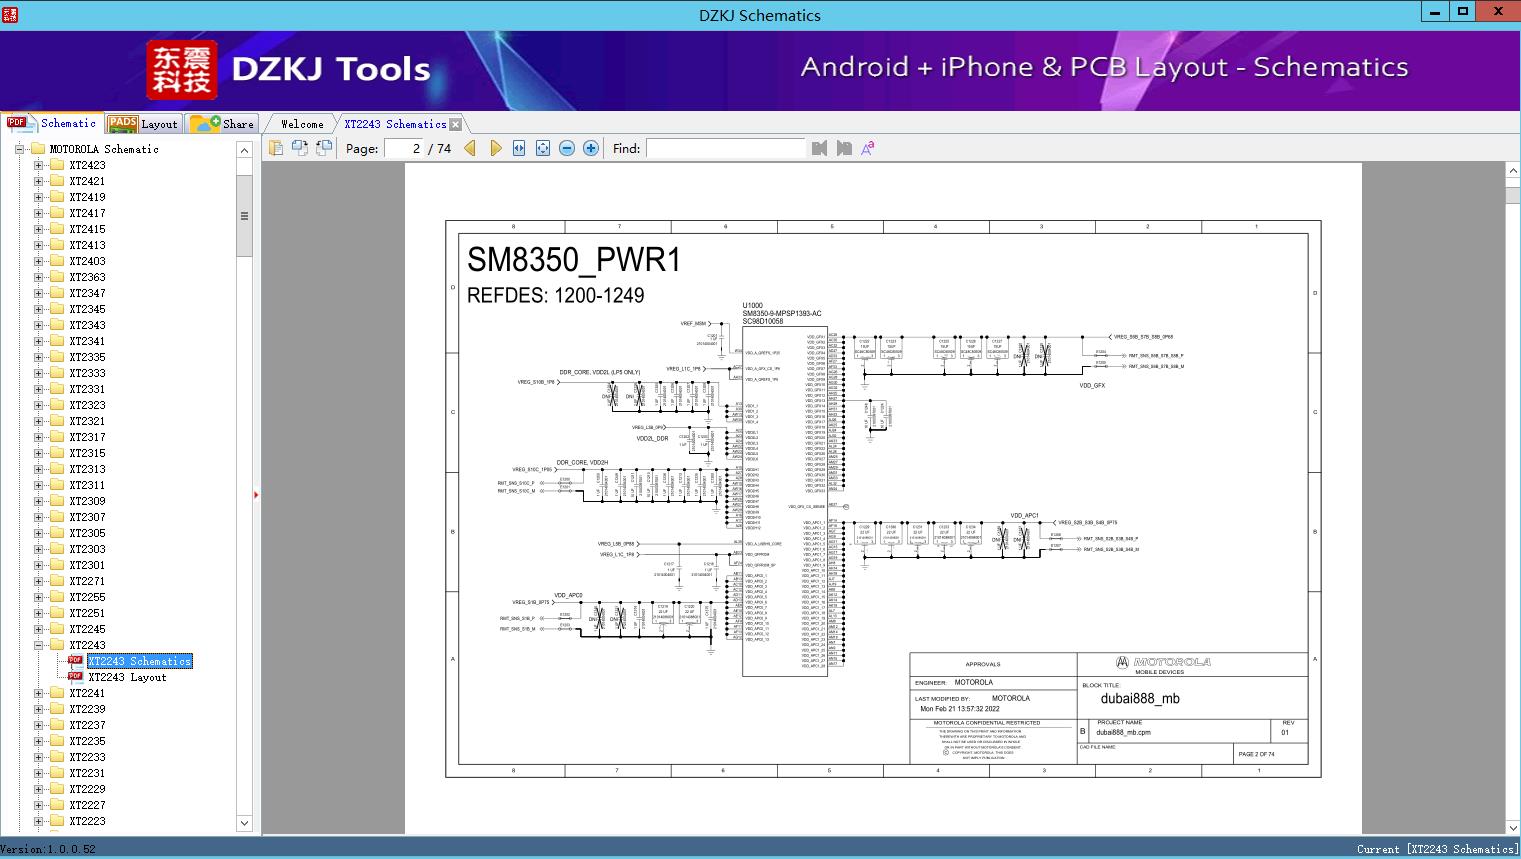Click the tree panel scrollbar down arrow
The height and width of the screenshot is (859, 1521).
(244, 823)
